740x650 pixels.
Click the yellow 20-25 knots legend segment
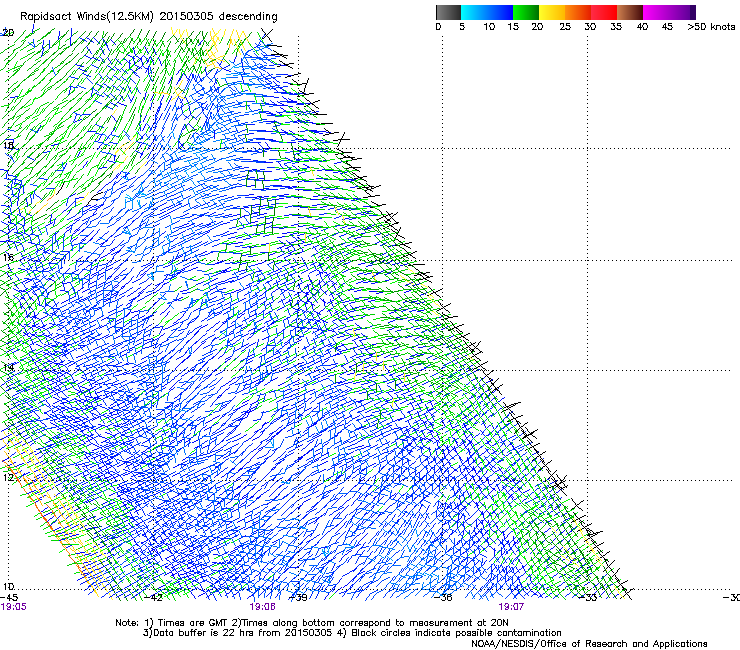pos(552,12)
